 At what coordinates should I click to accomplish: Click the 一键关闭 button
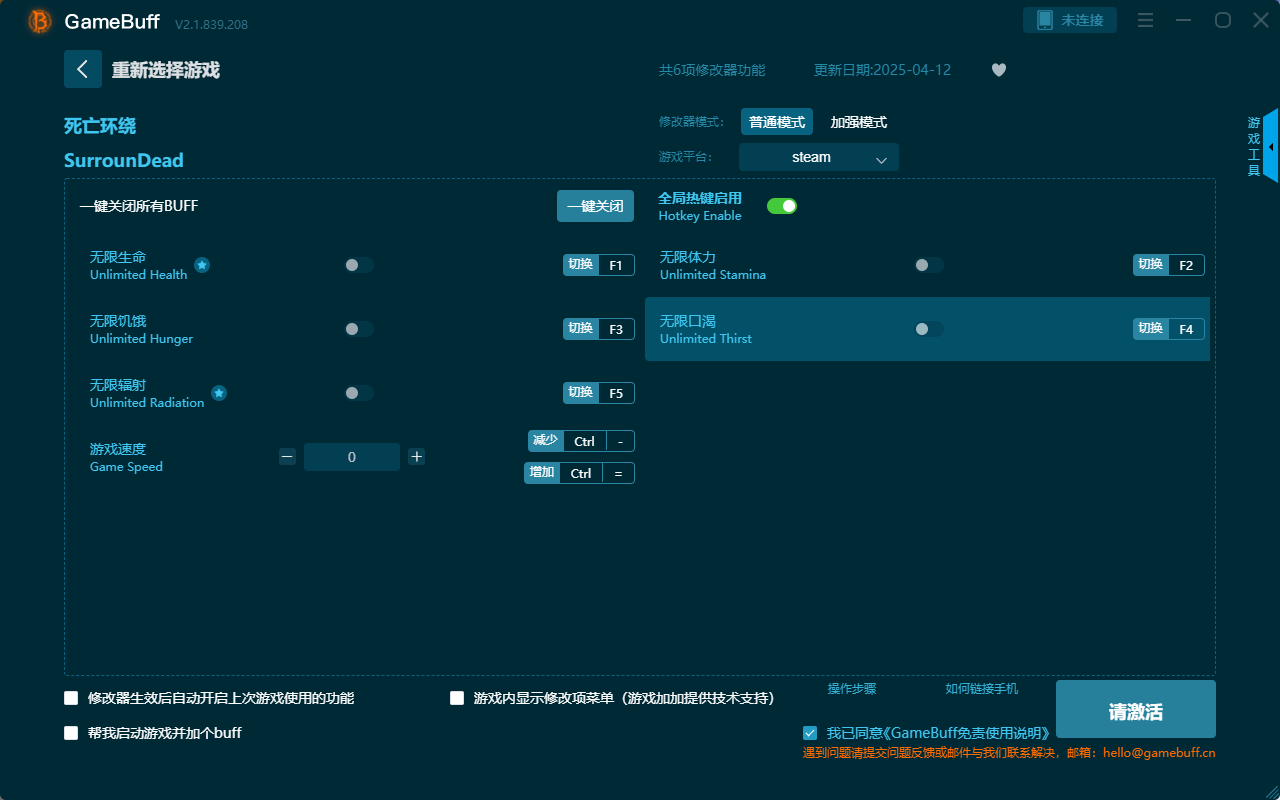(x=595, y=206)
